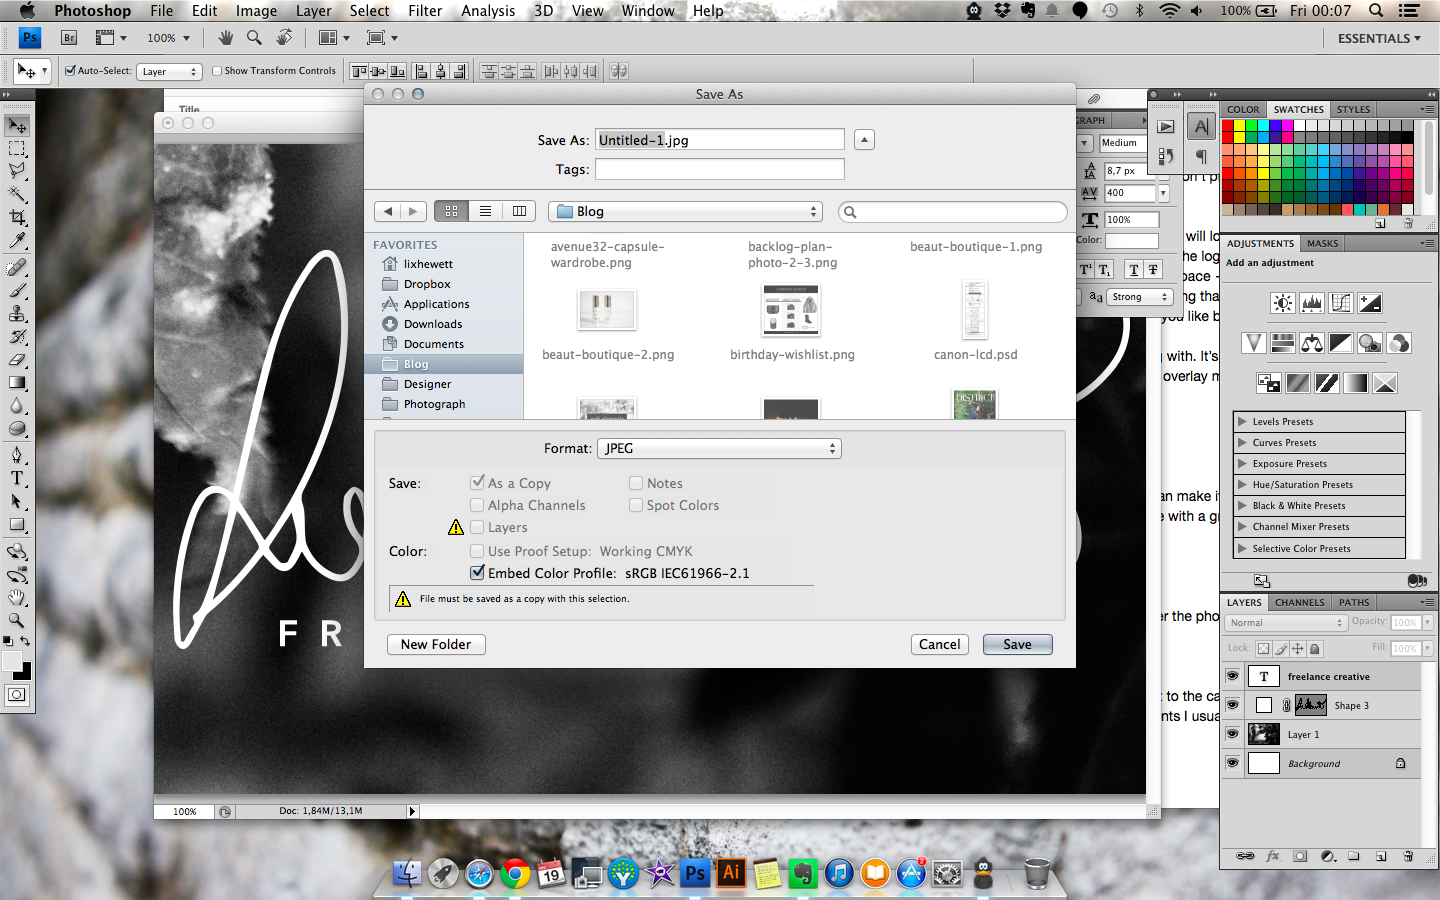This screenshot has width=1440, height=900.
Task: Toggle Embed Color Profile checkbox
Action: point(477,573)
